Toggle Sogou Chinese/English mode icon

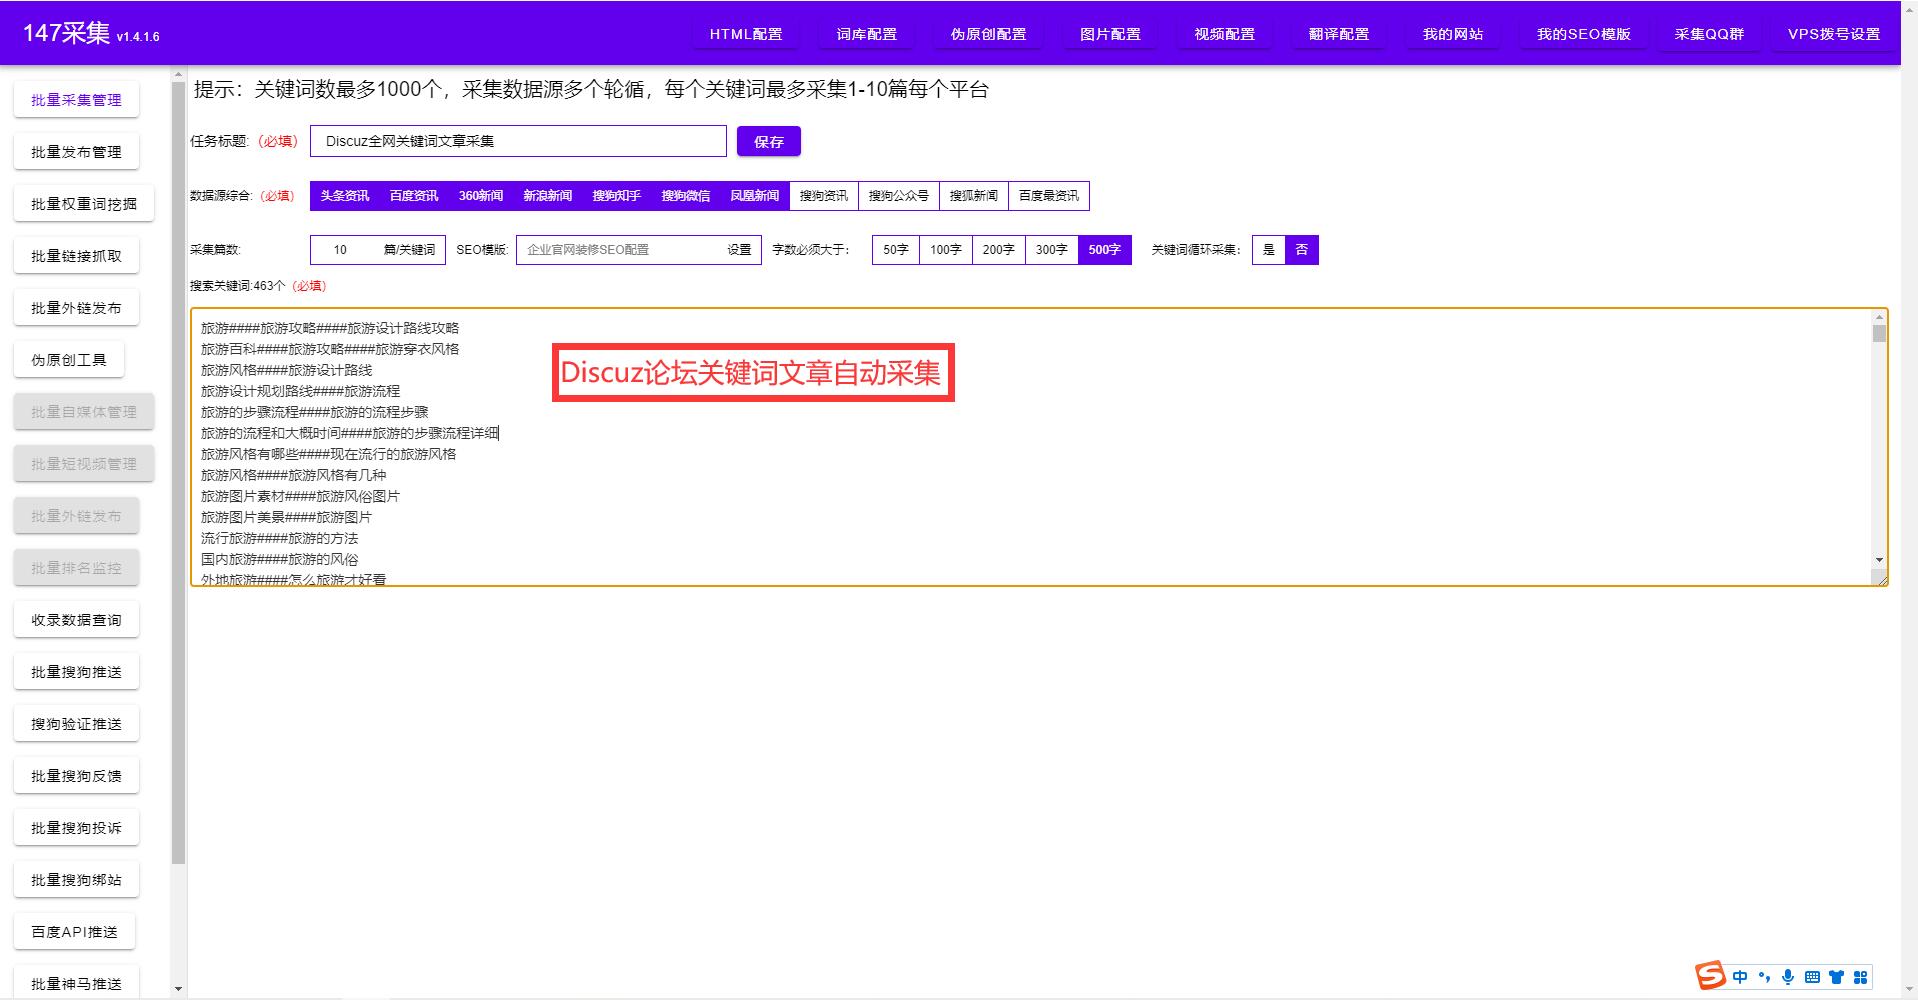[1740, 977]
